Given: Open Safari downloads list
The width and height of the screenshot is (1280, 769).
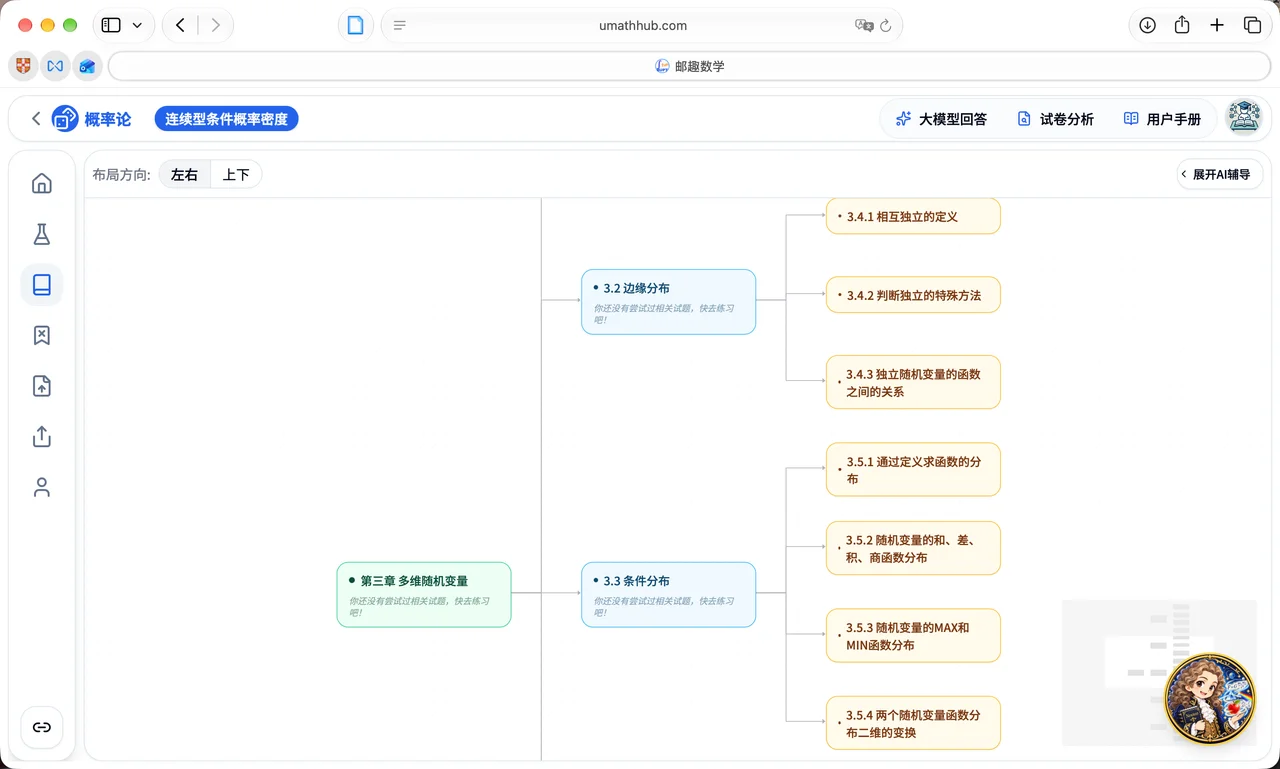Looking at the screenshot, I should [1147, 26].
